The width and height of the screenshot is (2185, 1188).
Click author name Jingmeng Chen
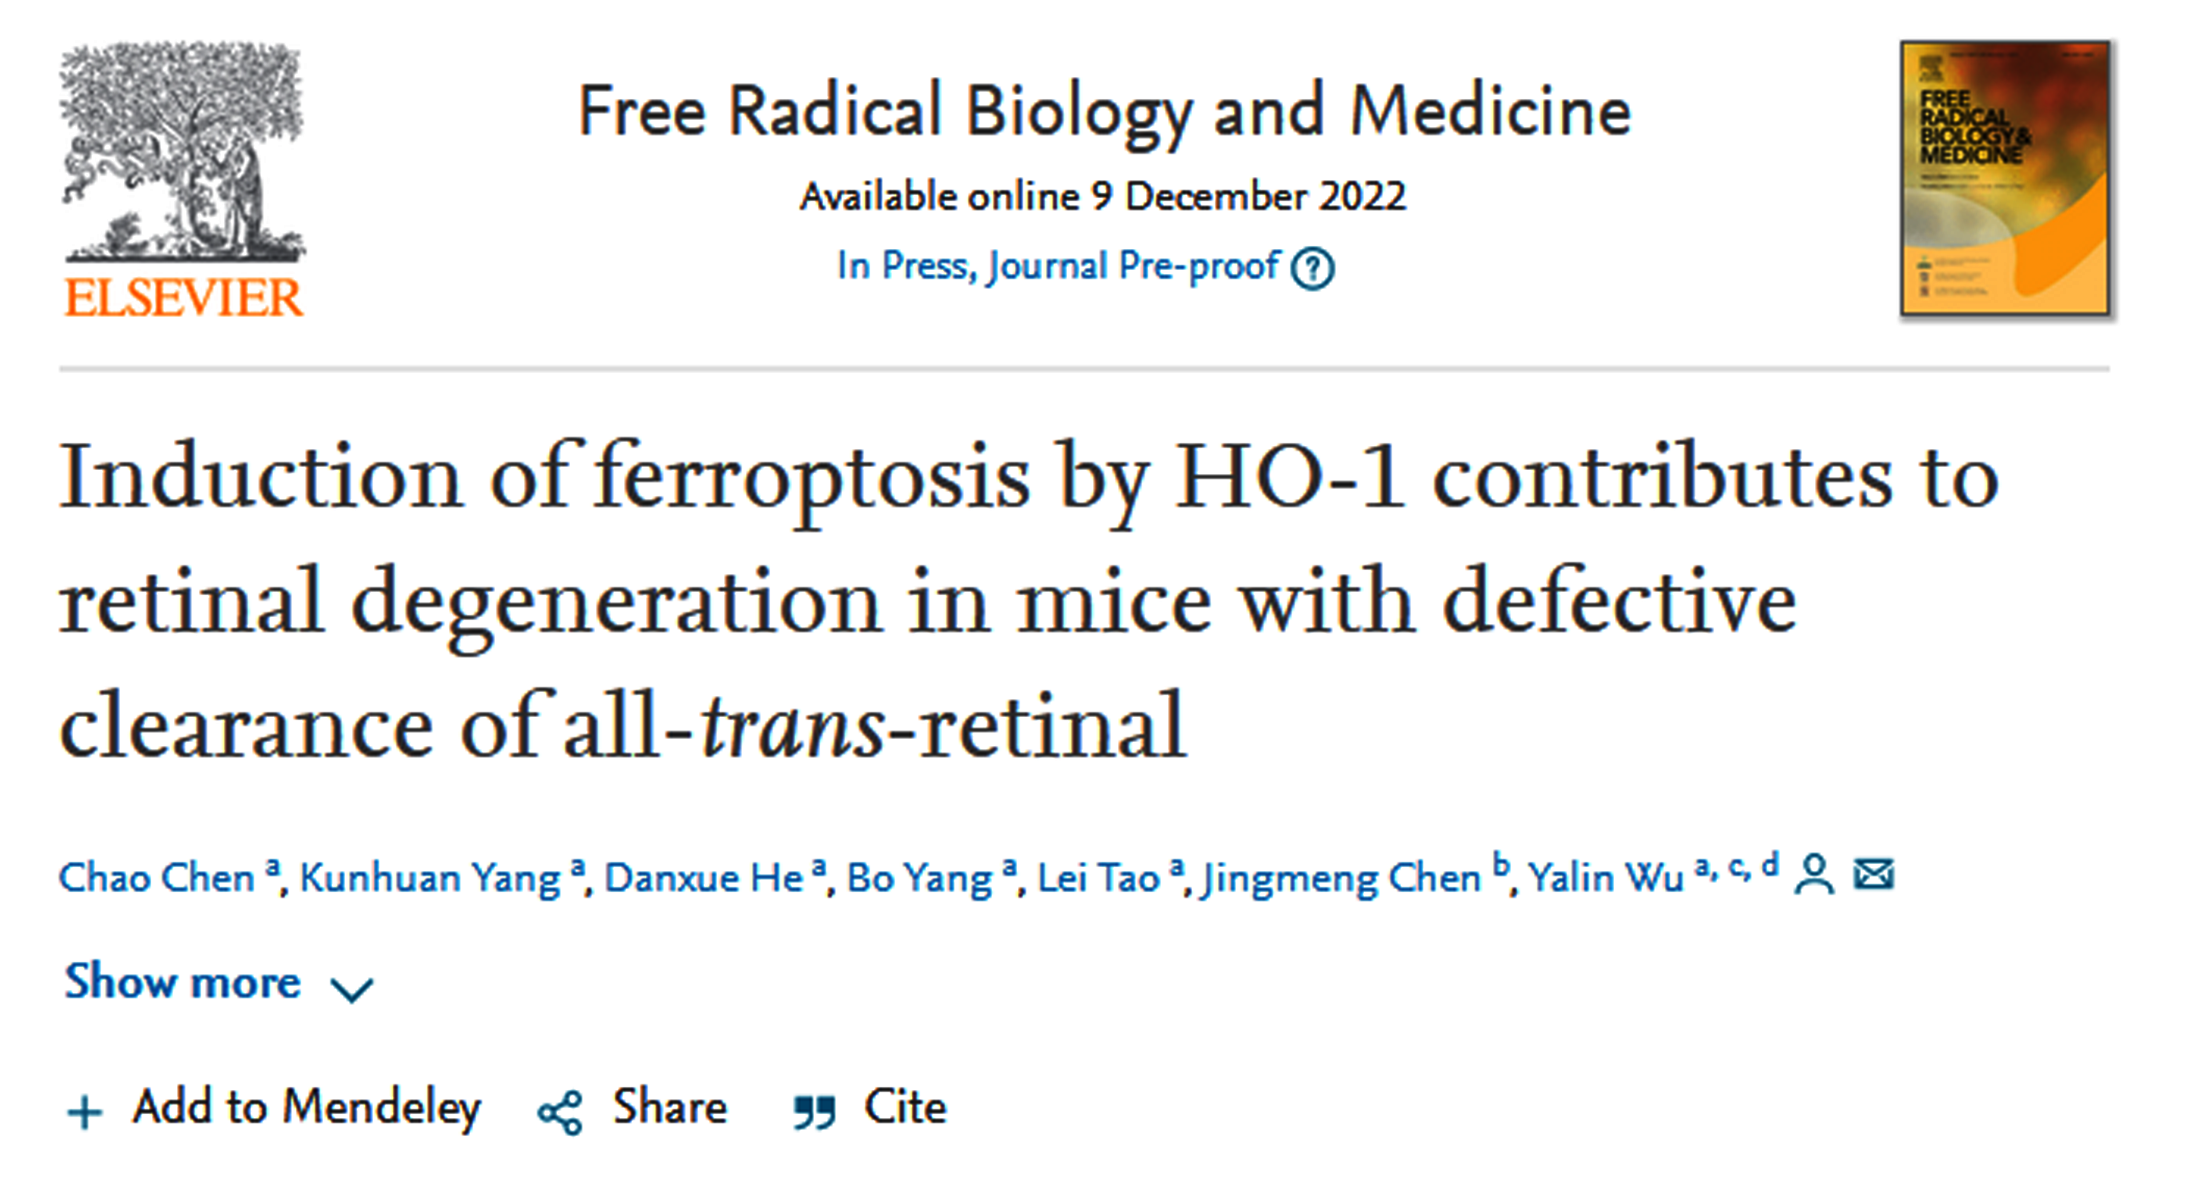1341,878
